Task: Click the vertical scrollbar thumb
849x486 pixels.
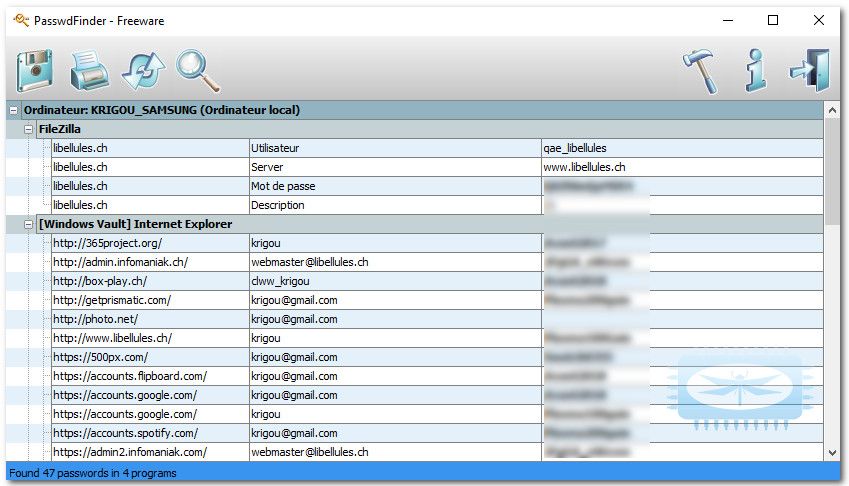Action: pos(832,172)
